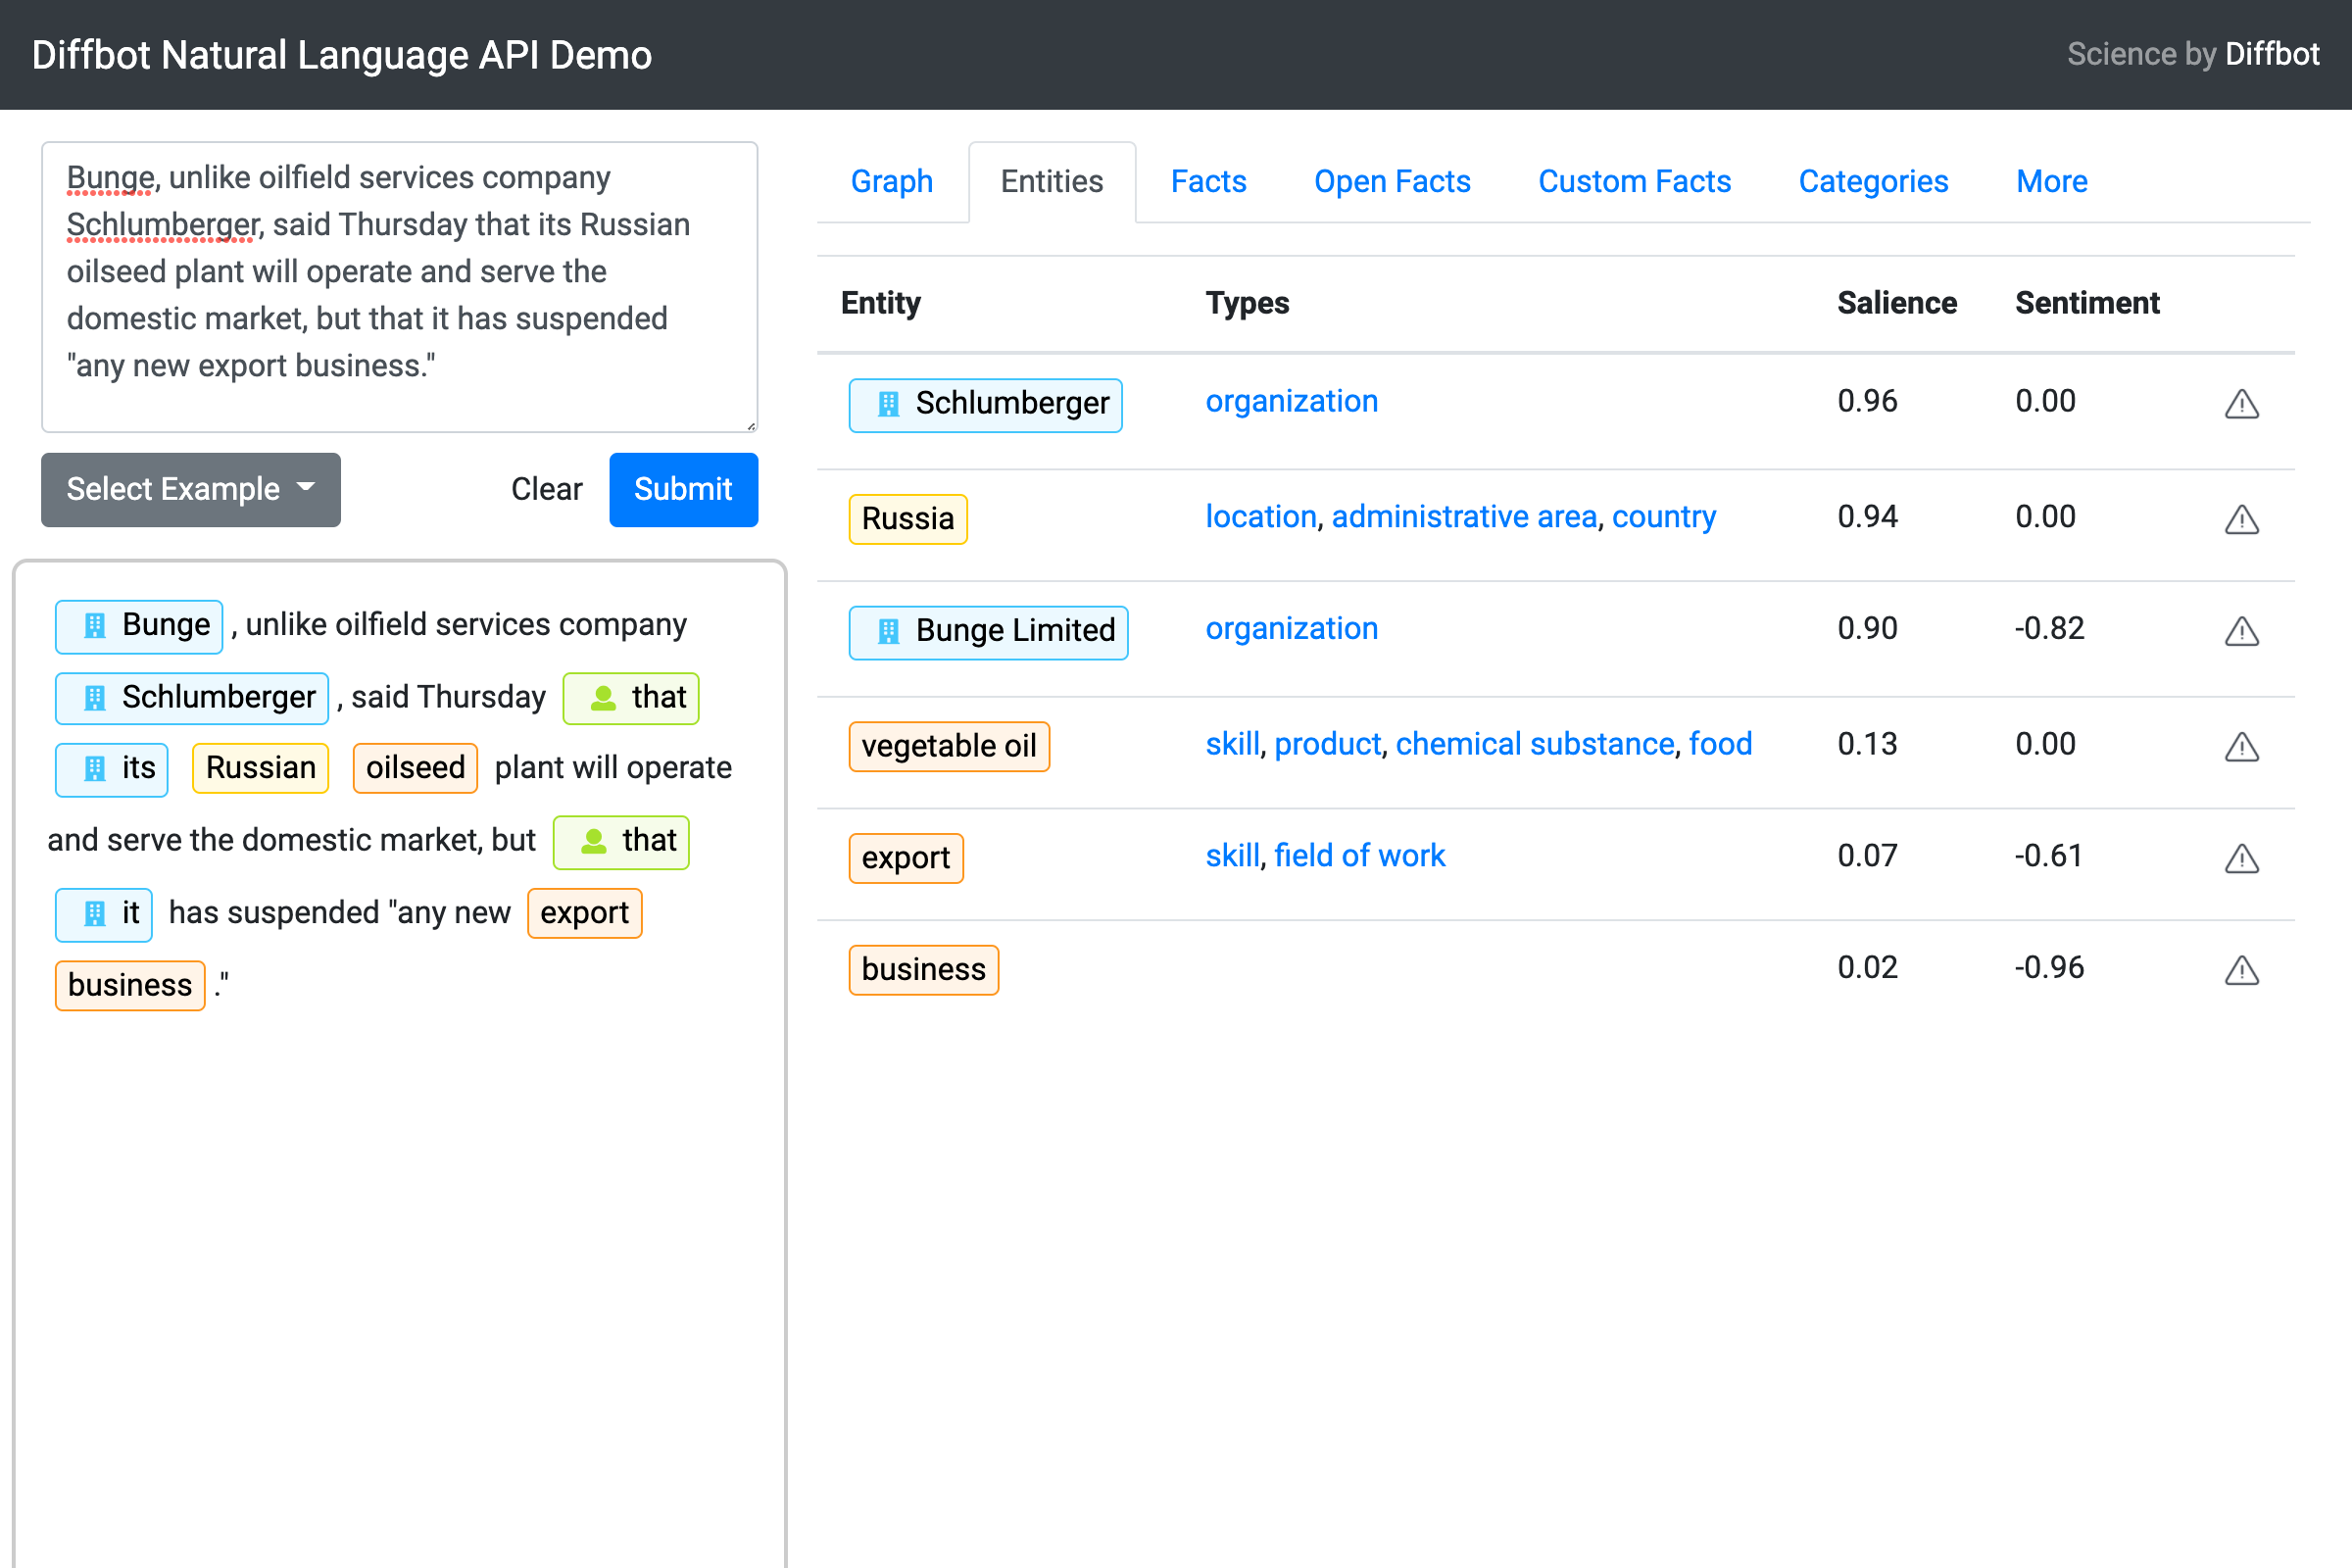The image size is (2352, 1568).
Task: Click export entity tag in table
Action: pos(906,858)
